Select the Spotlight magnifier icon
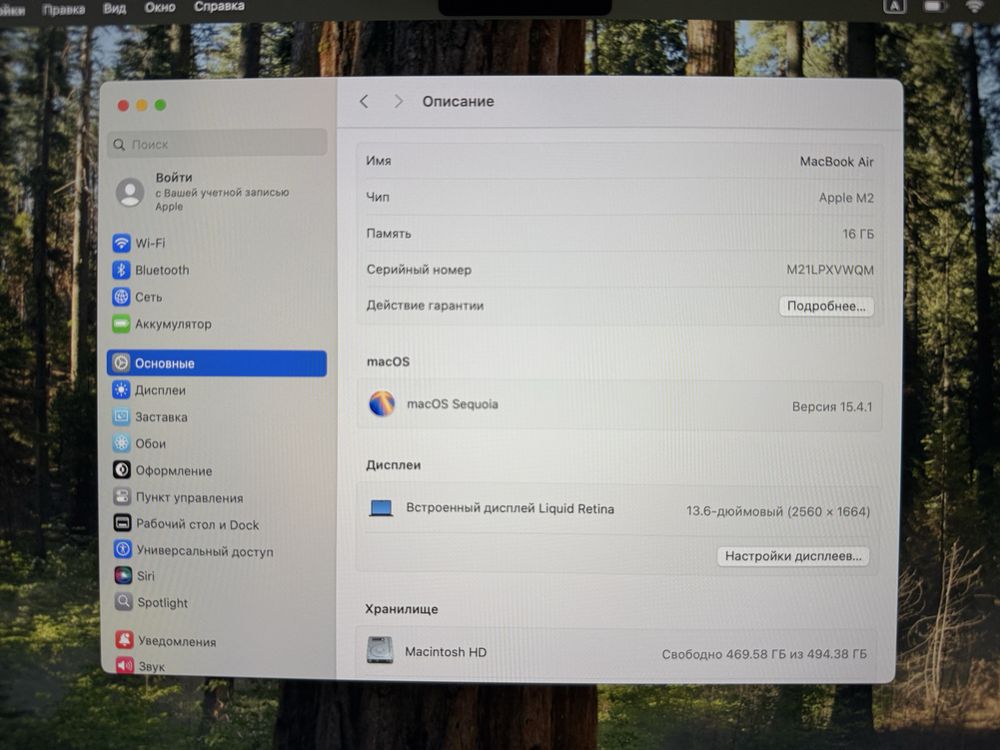Screen dimensions: 1000x750 click(x=124, y=602)
